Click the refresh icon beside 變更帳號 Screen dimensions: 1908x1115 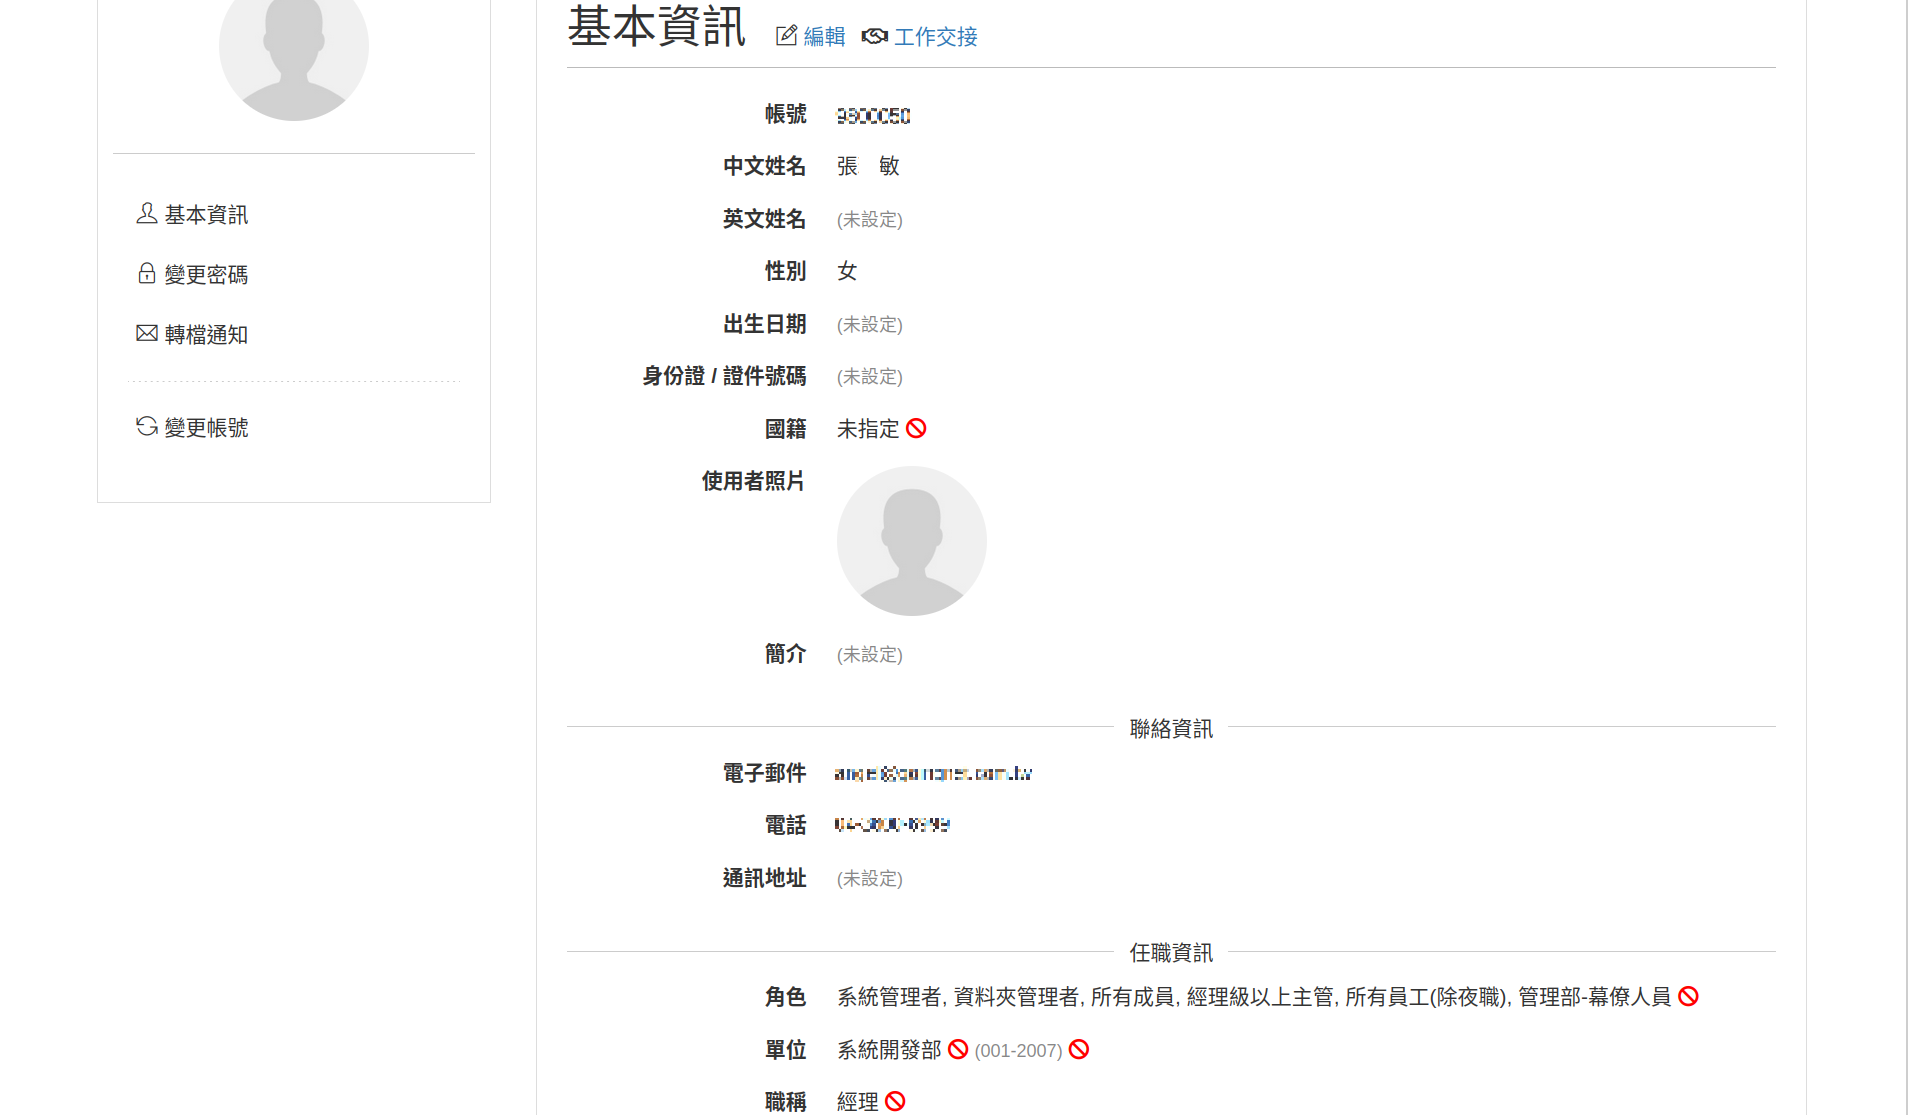click(x=147, y=426)
